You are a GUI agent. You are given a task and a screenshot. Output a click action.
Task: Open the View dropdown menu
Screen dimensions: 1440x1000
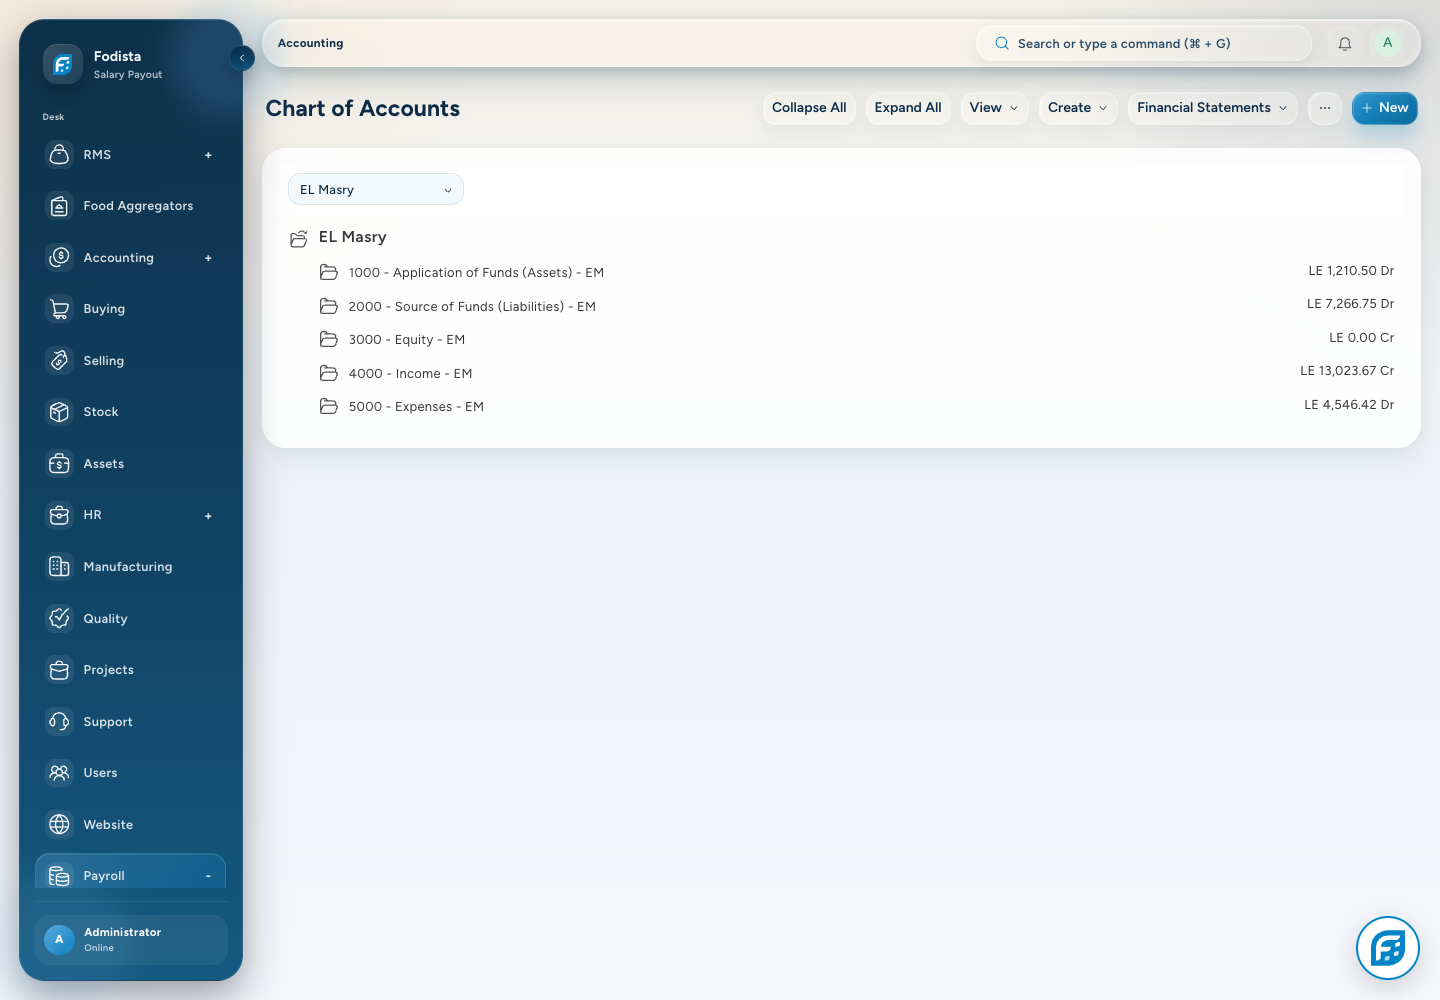point(995,108)
